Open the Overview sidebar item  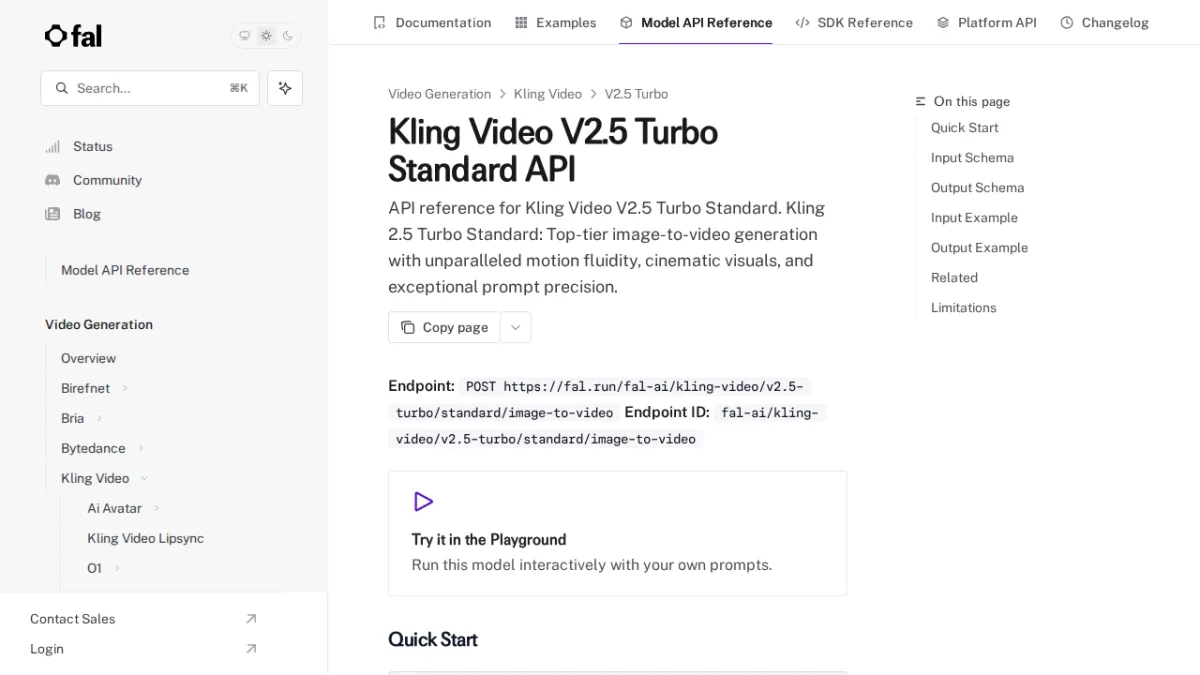(x=88, y=358)
